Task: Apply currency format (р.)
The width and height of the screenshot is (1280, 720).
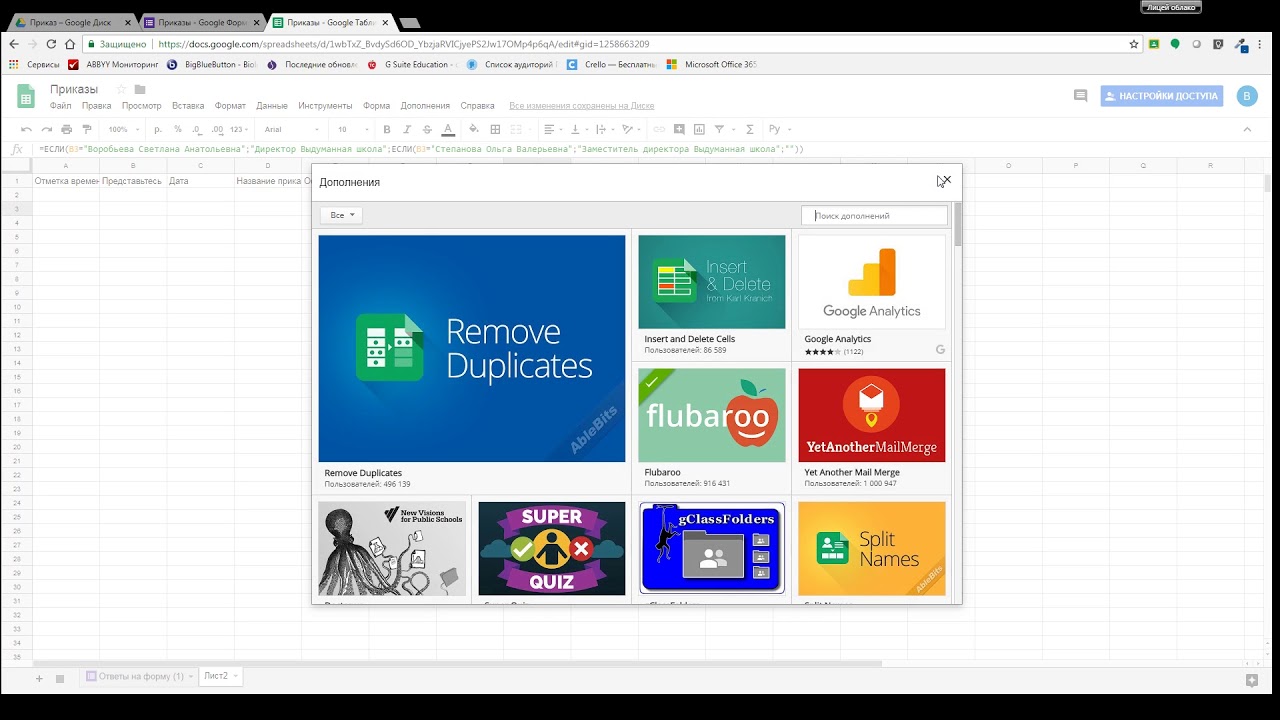Action: 158,129
